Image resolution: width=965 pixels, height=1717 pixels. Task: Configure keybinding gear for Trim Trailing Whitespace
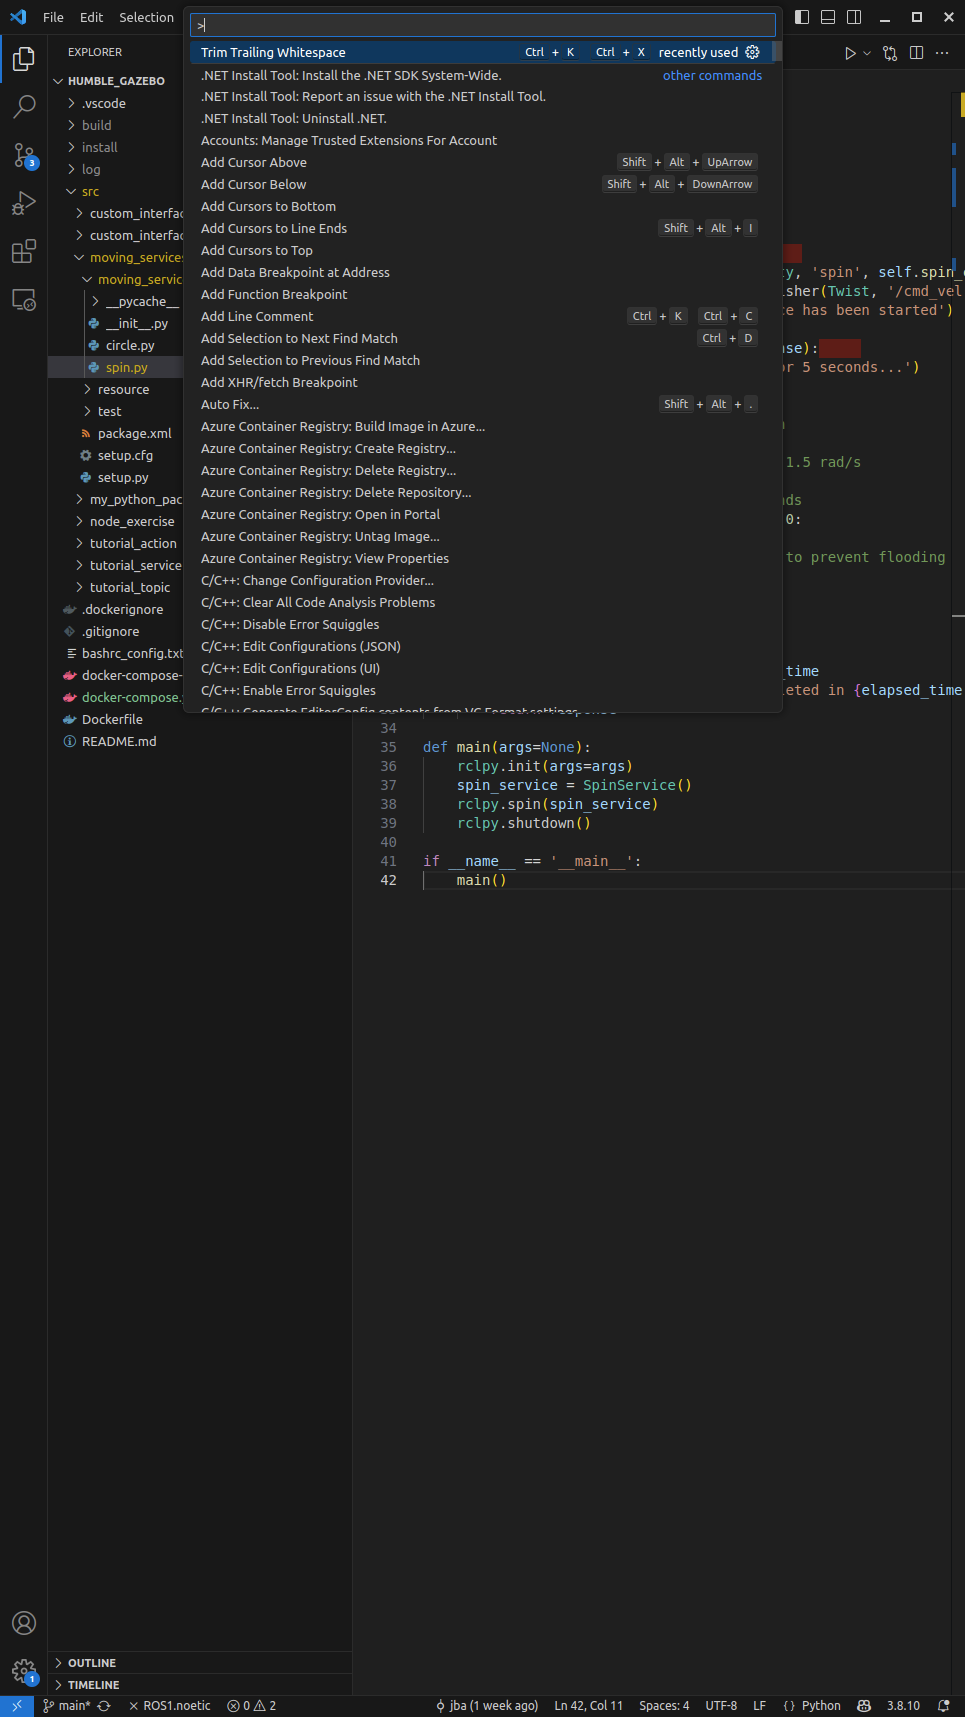(752, 52)
